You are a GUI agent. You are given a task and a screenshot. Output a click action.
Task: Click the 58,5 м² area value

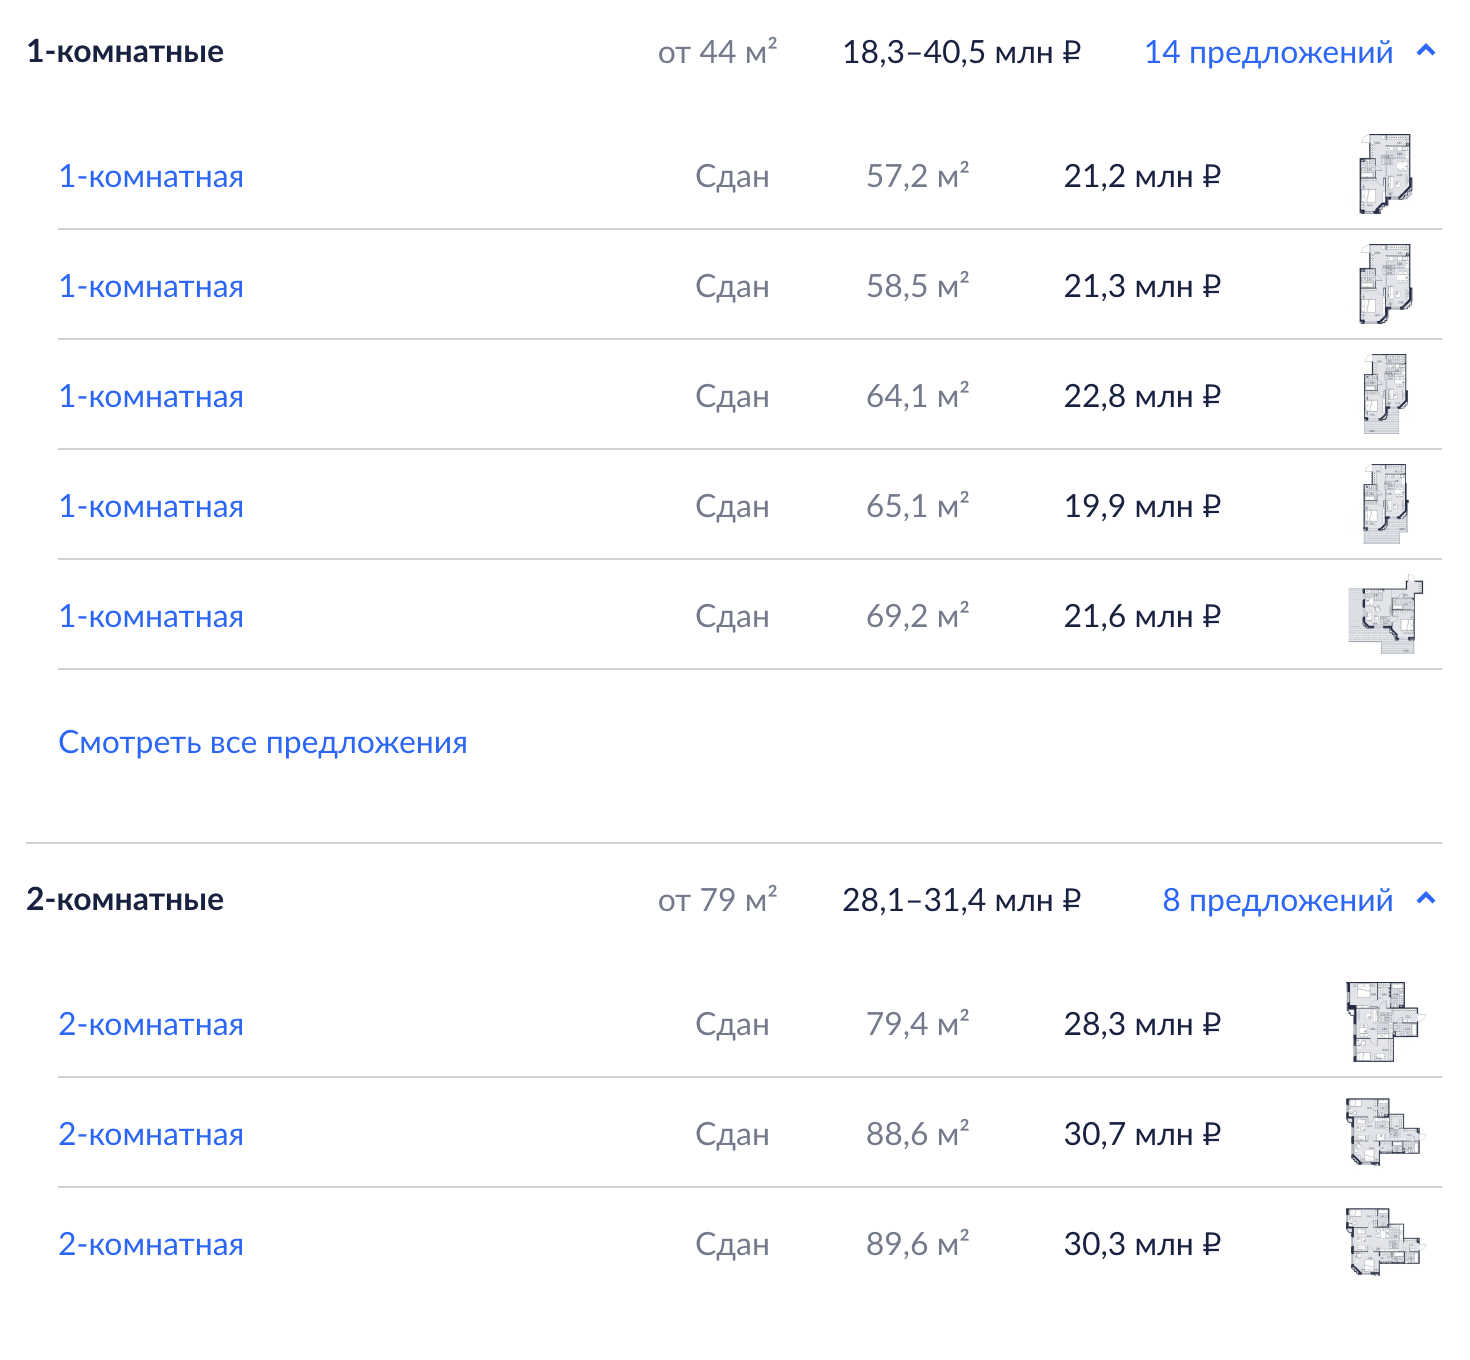click(x=918, y=285)
